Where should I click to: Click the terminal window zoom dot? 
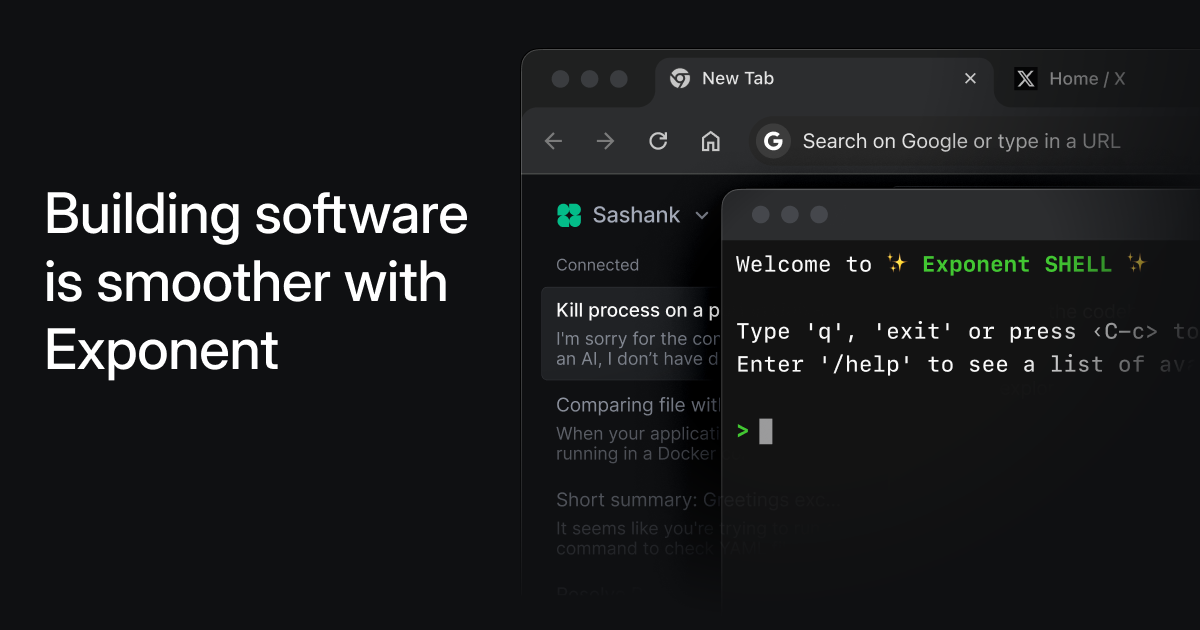[818, 214]
